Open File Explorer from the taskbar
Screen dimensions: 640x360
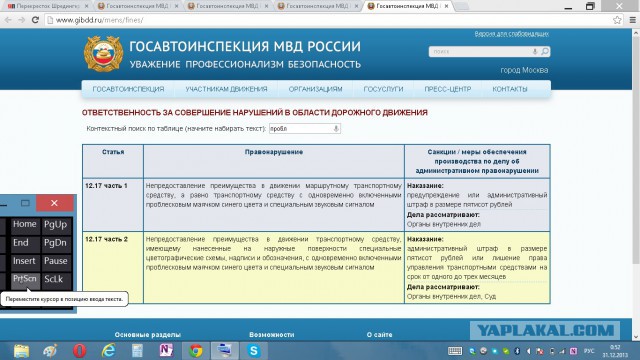(21, 351)
